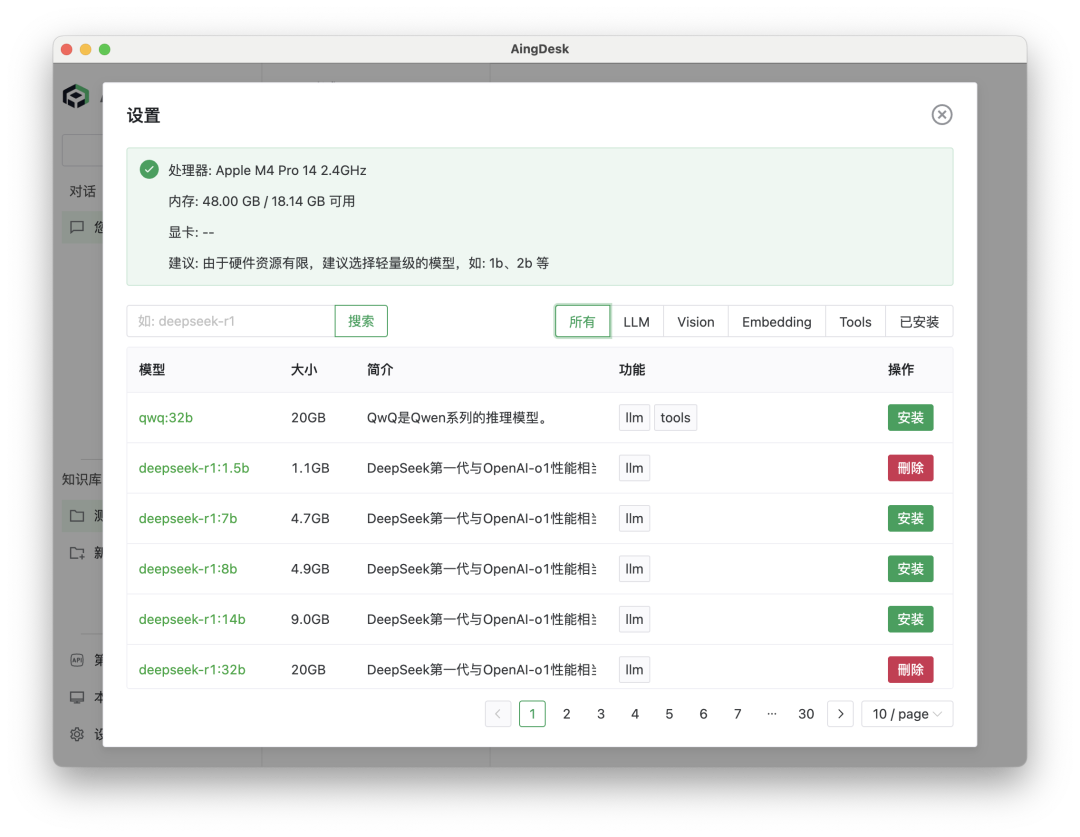Screen dimensions: 1080x837
Task: Click the API icon in the sidebar
Action: pyautogui.click(x=77, y=660)
